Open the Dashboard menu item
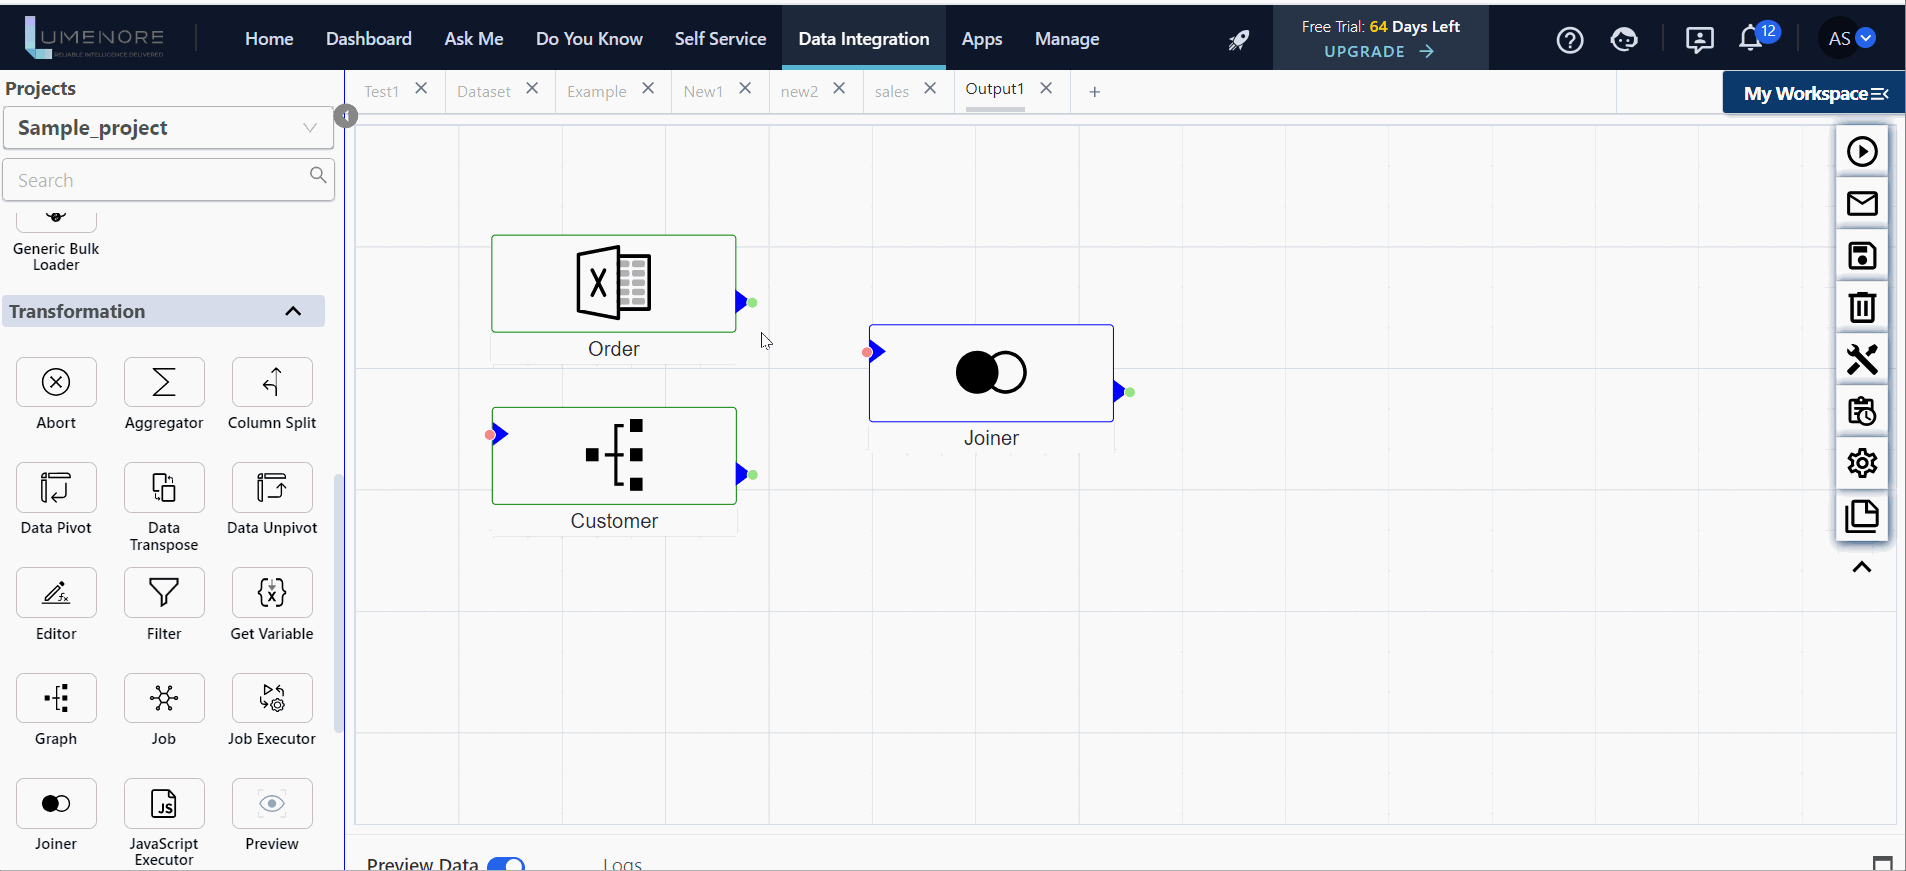1906x871 pixels. tap(368, 39)
